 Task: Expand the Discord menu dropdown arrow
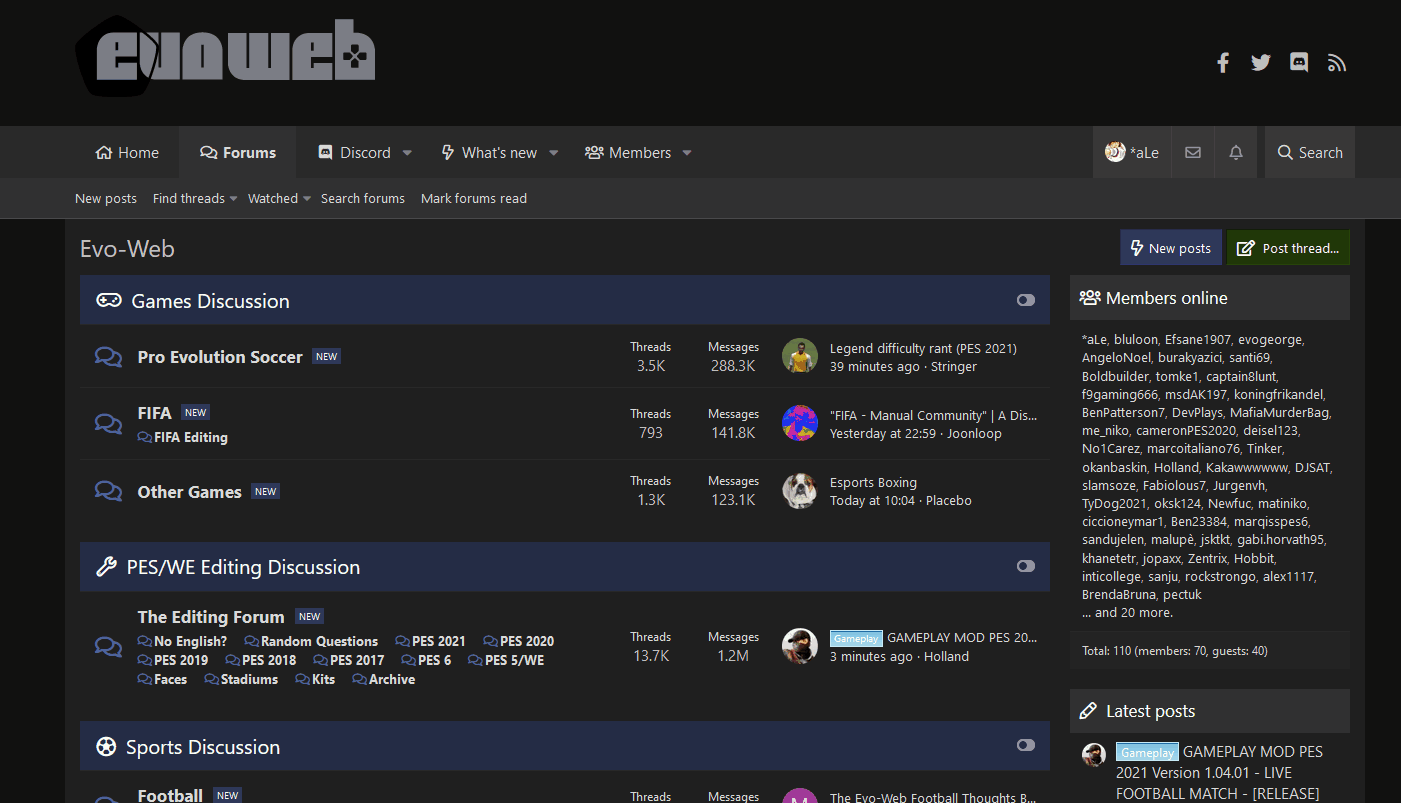[x=407, y=153]
